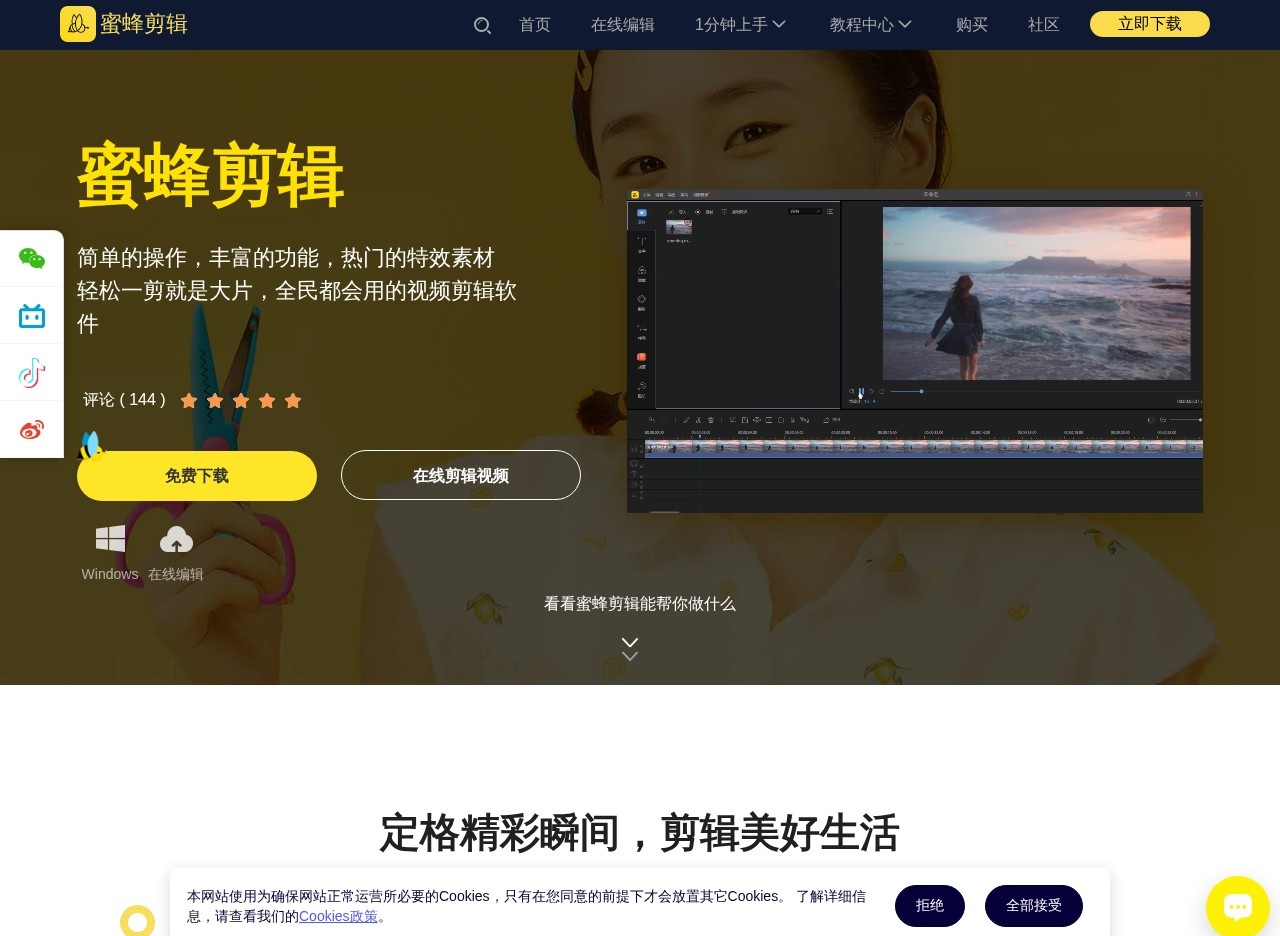Click the 蜜蜂剪辑 logo in header
The height and width of the screenshot is (936, 1280).
tap(125, 24)
